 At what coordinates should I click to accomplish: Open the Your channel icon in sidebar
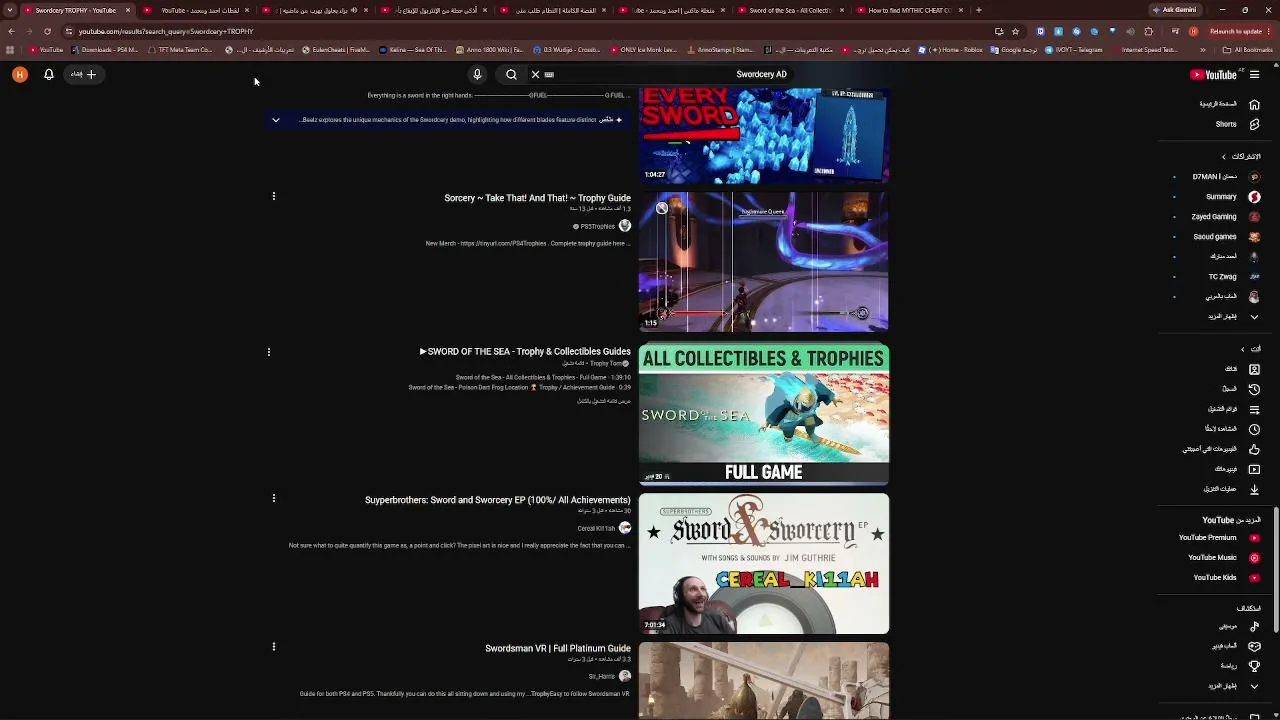(x=1254, y=369)
